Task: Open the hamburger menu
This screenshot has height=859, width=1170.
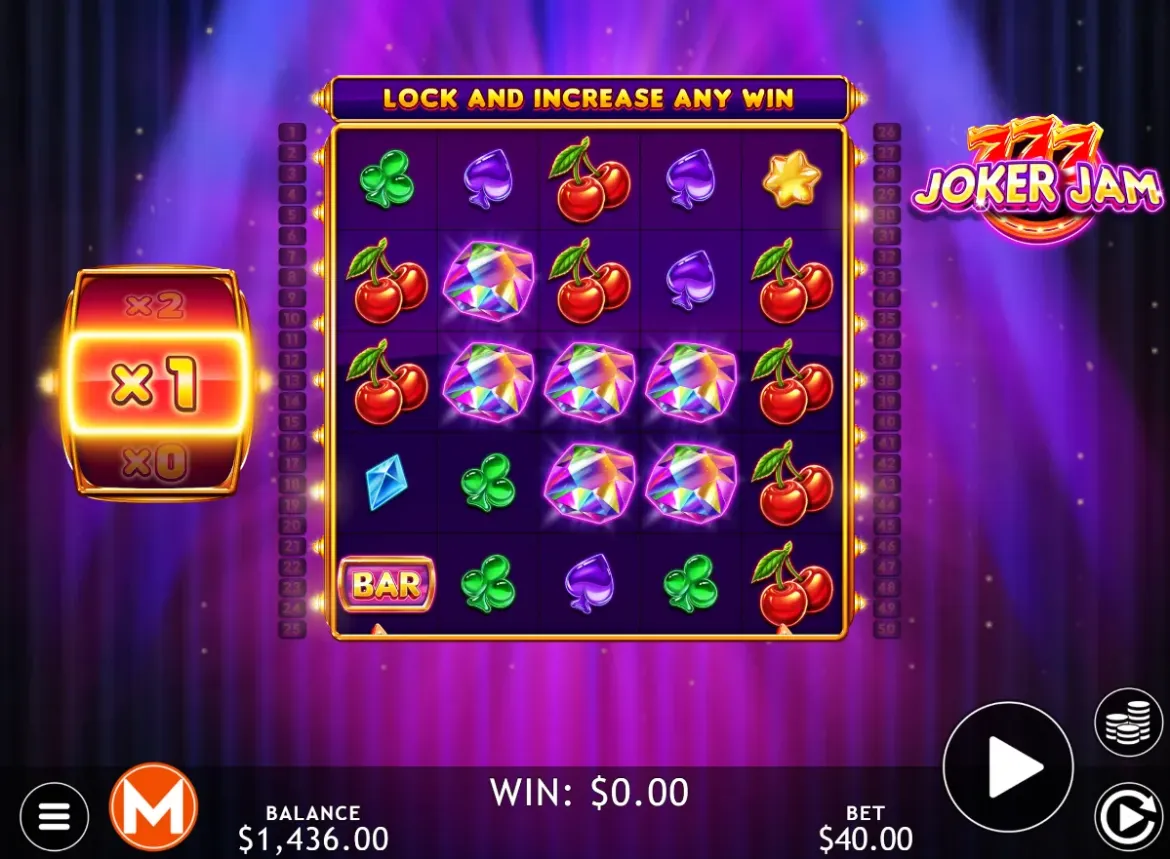Action: 54,816
